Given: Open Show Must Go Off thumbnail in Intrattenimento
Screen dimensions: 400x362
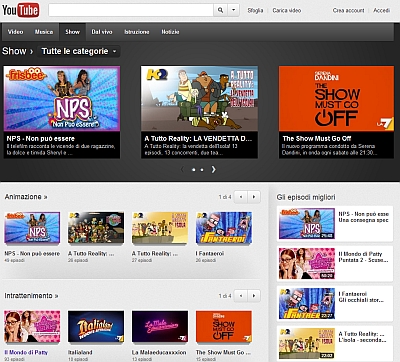Looking at the screenshot, I should (224, 327).
